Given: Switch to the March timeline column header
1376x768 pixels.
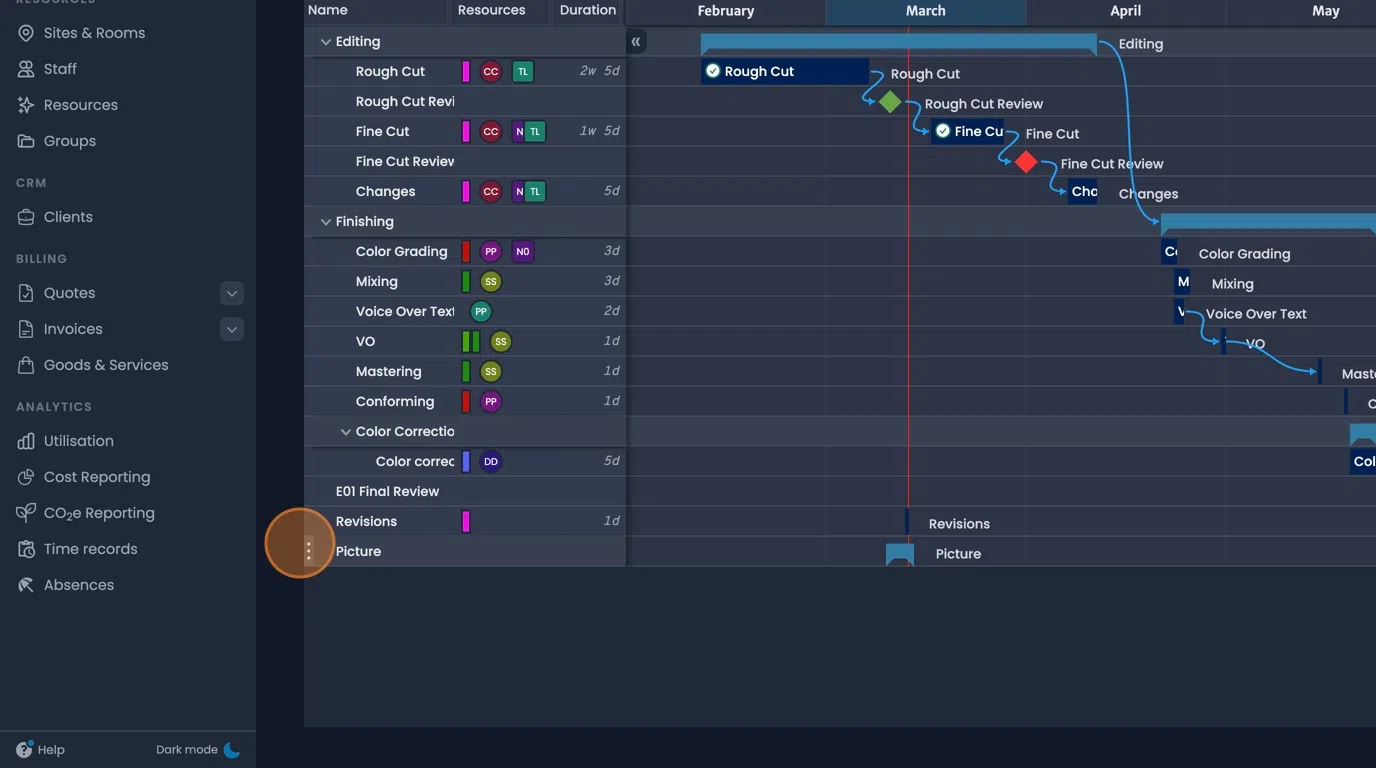Looking at the screenshot, I should tap(925, 11).
